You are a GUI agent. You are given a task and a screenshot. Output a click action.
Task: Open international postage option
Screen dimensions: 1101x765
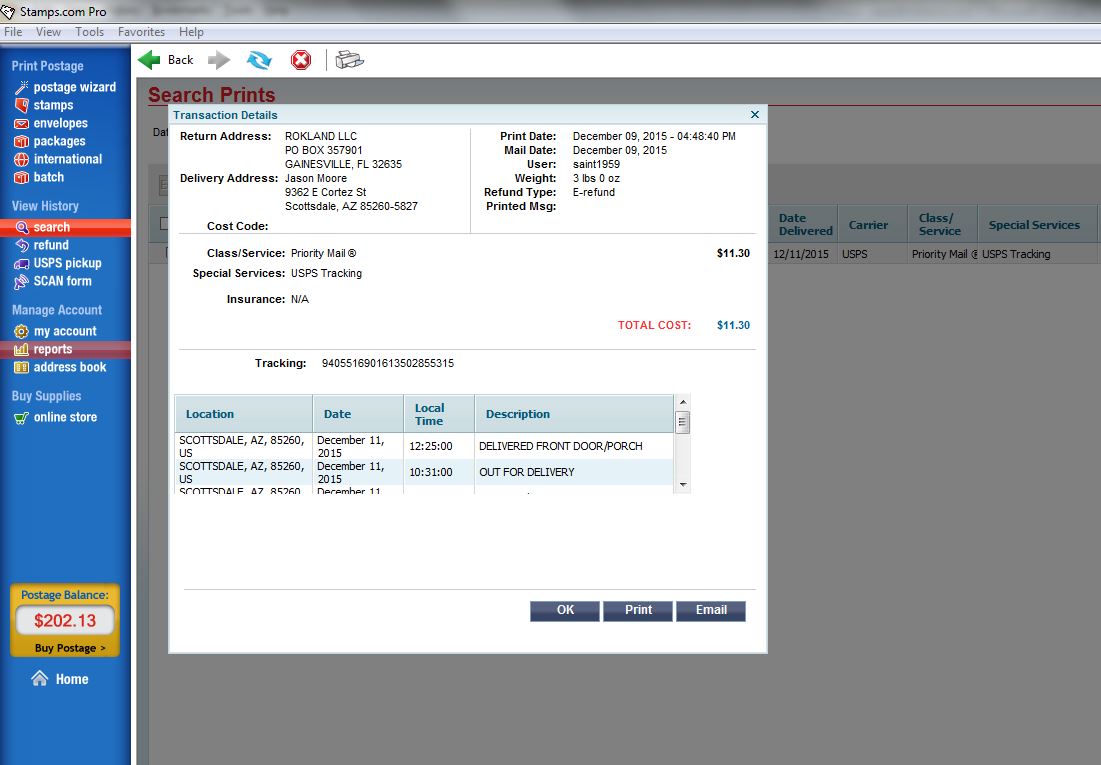[x=67, y=159]
